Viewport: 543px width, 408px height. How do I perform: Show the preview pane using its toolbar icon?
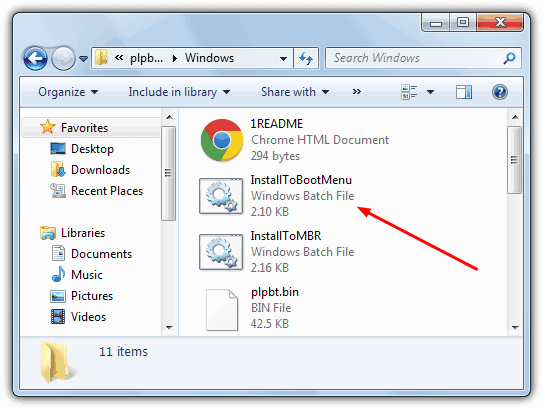coord(464,92)
